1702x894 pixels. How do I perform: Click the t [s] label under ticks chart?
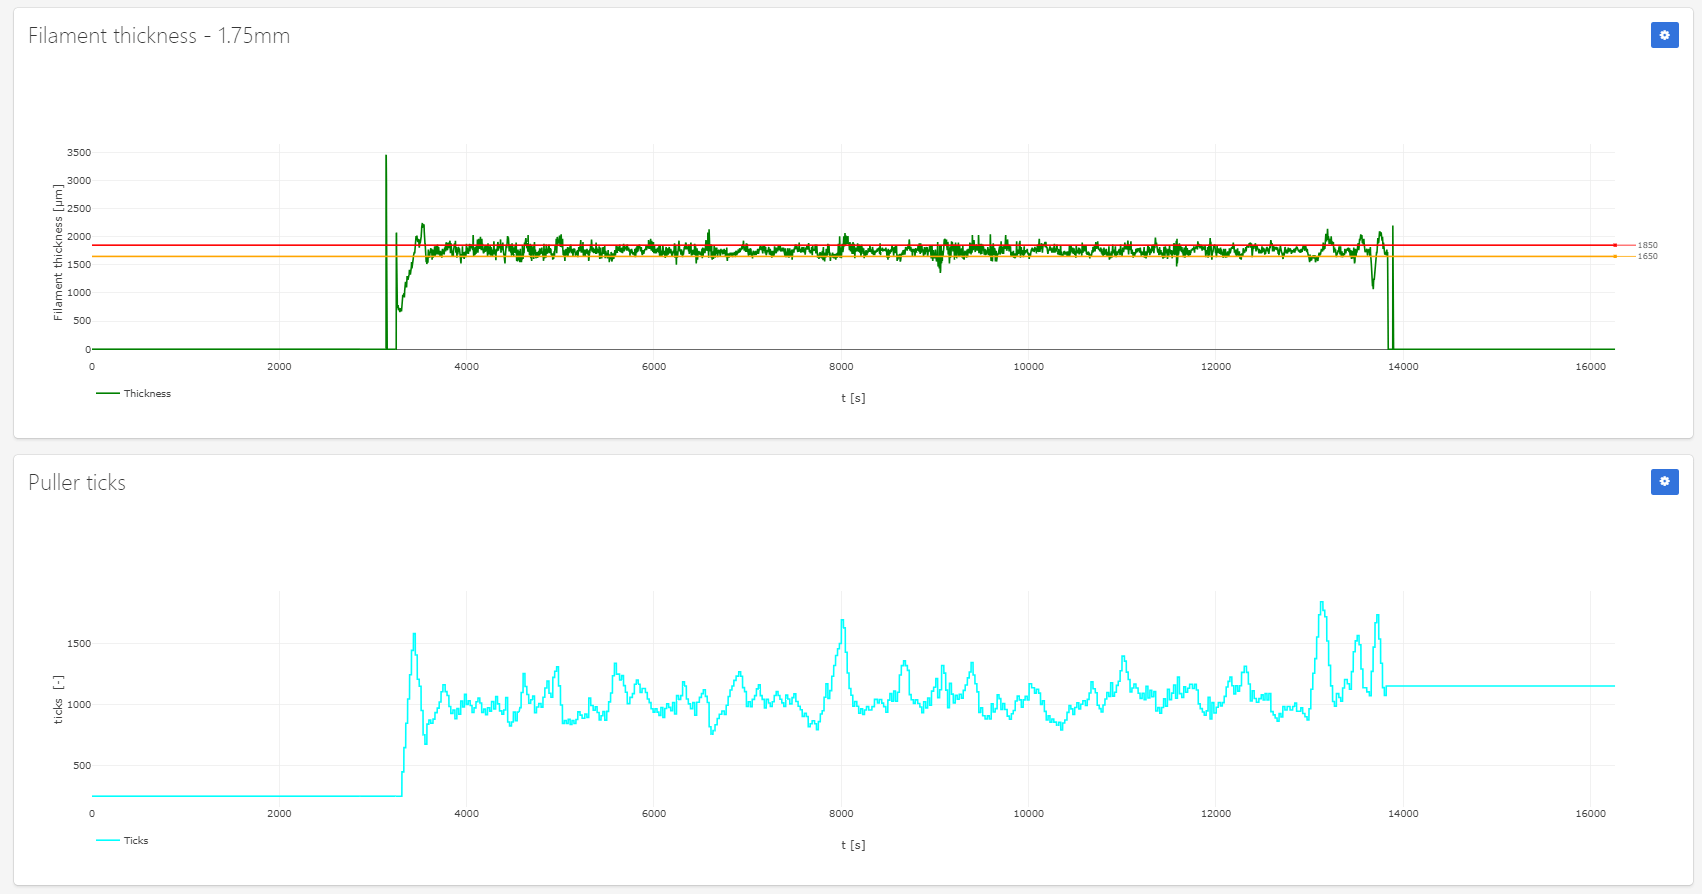853,845
